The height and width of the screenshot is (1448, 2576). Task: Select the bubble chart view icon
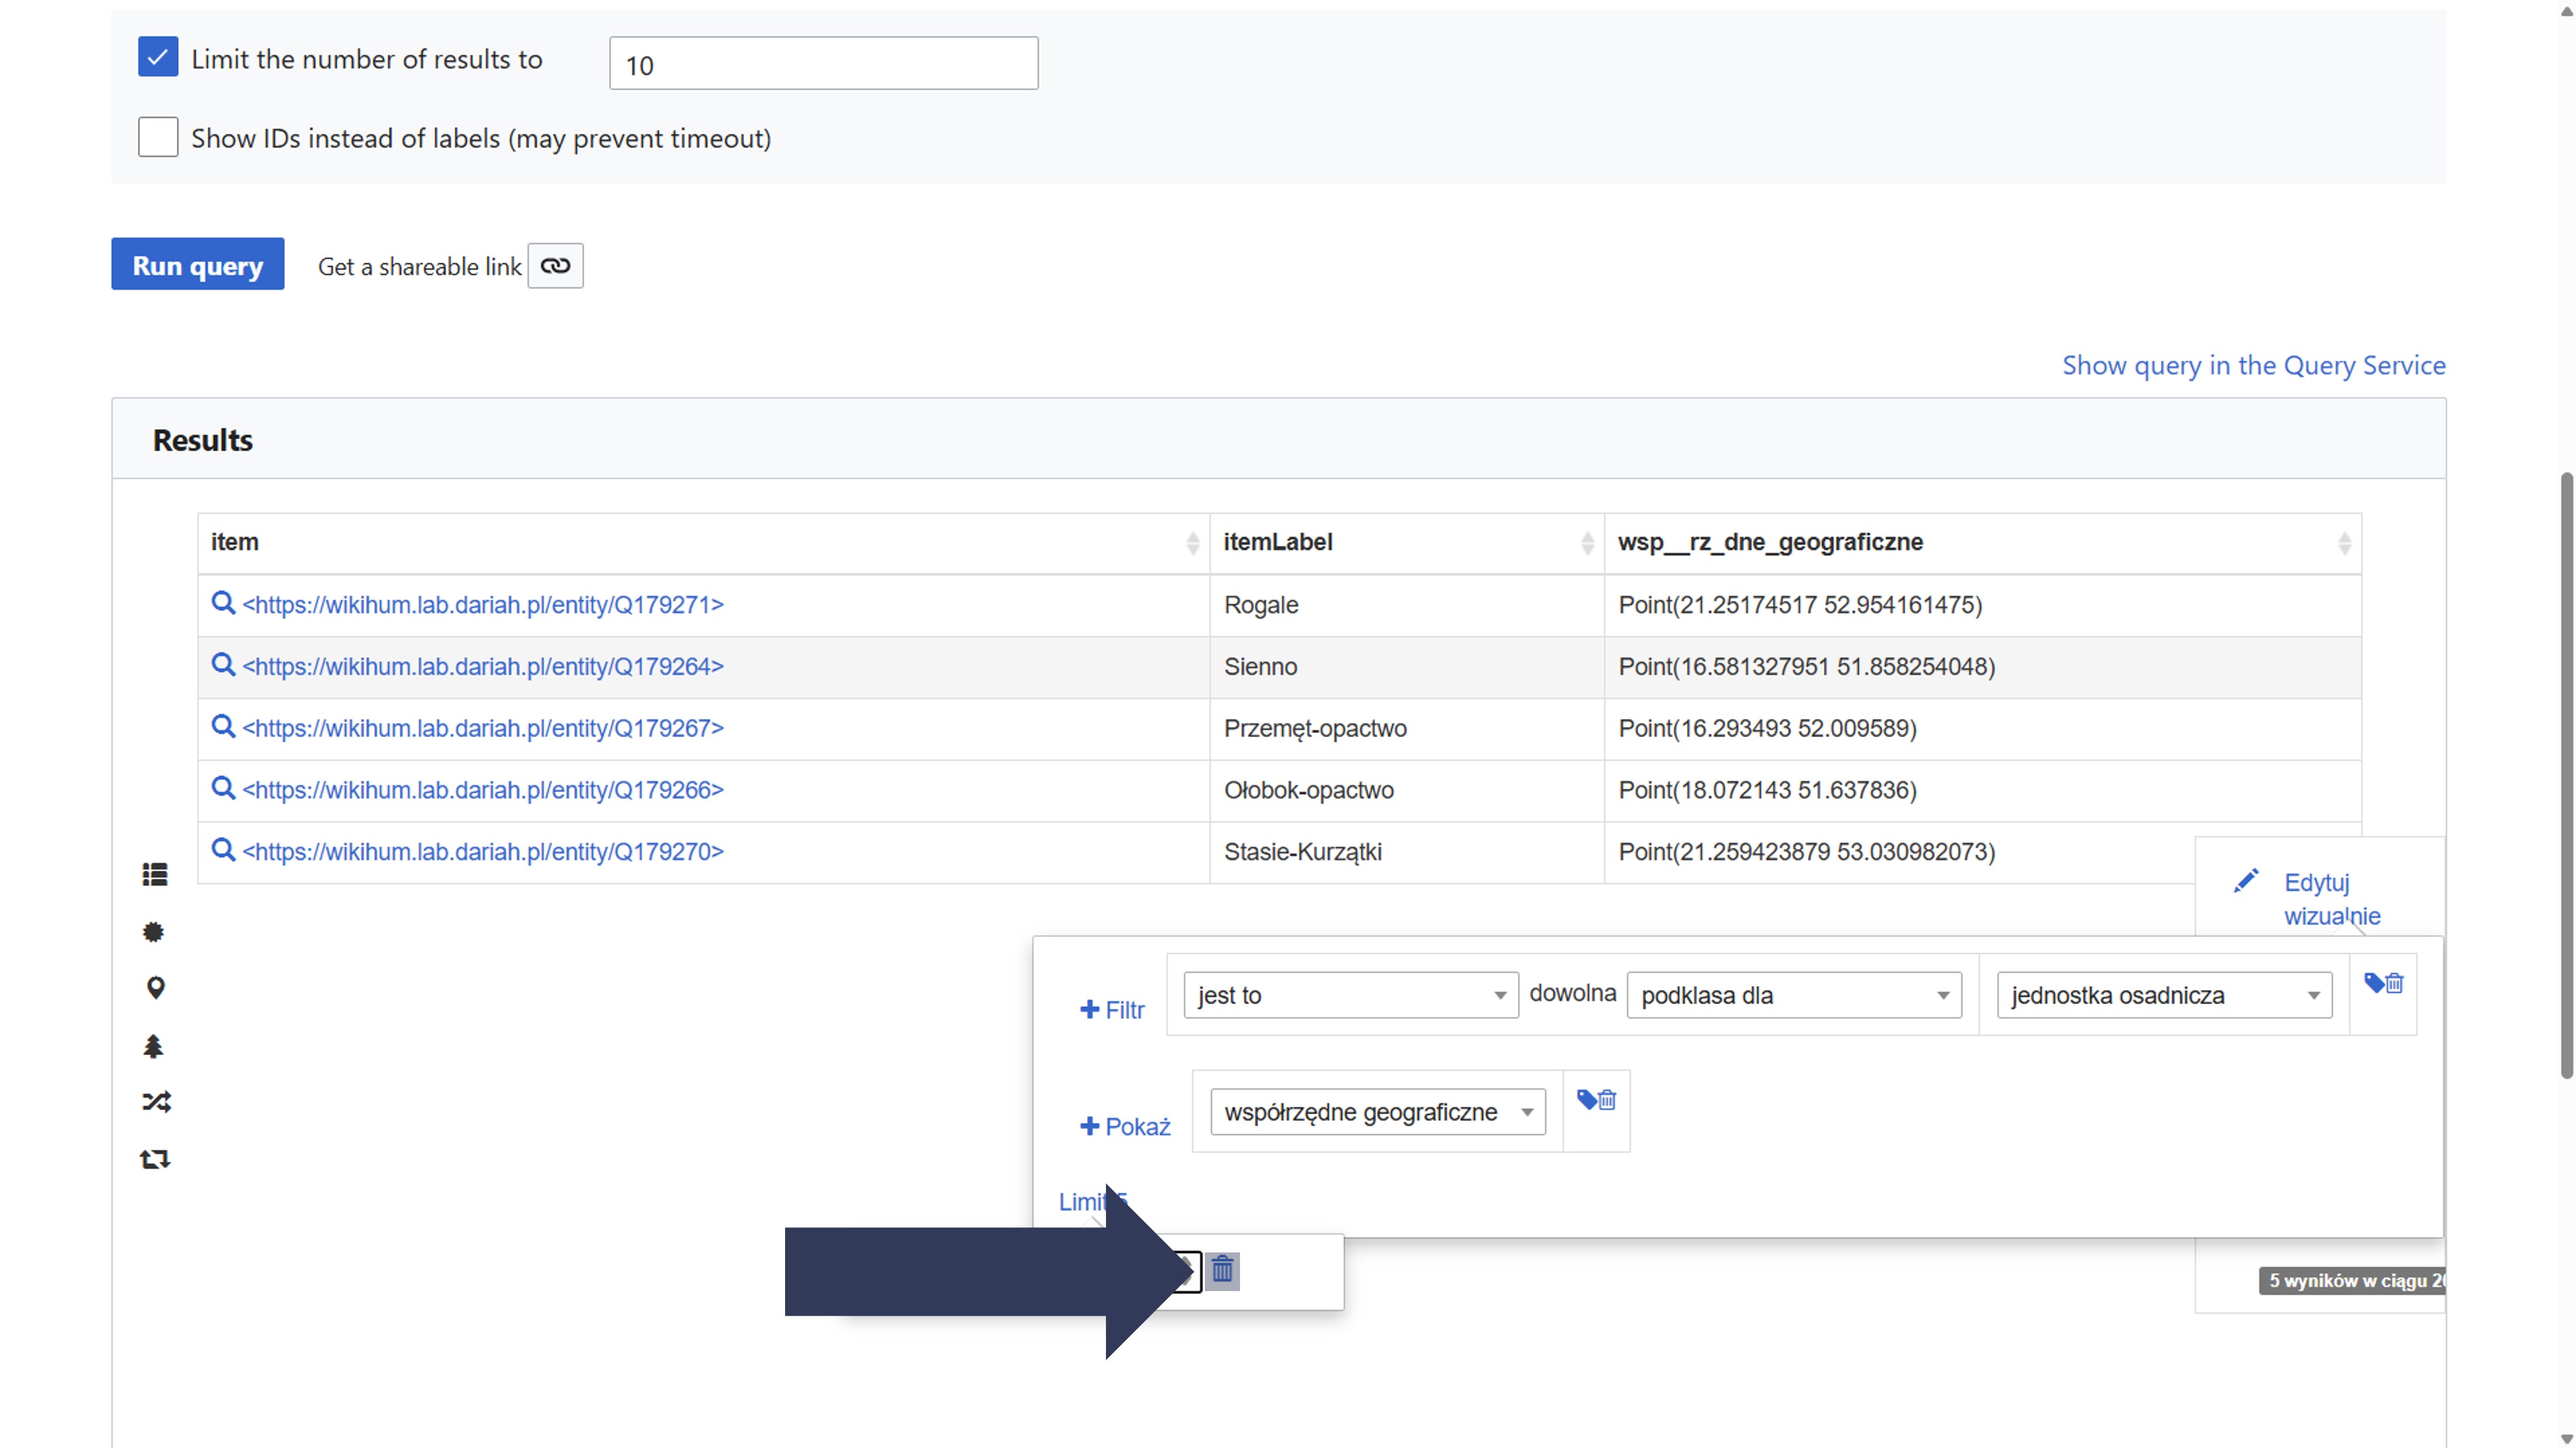pos(153,932)
